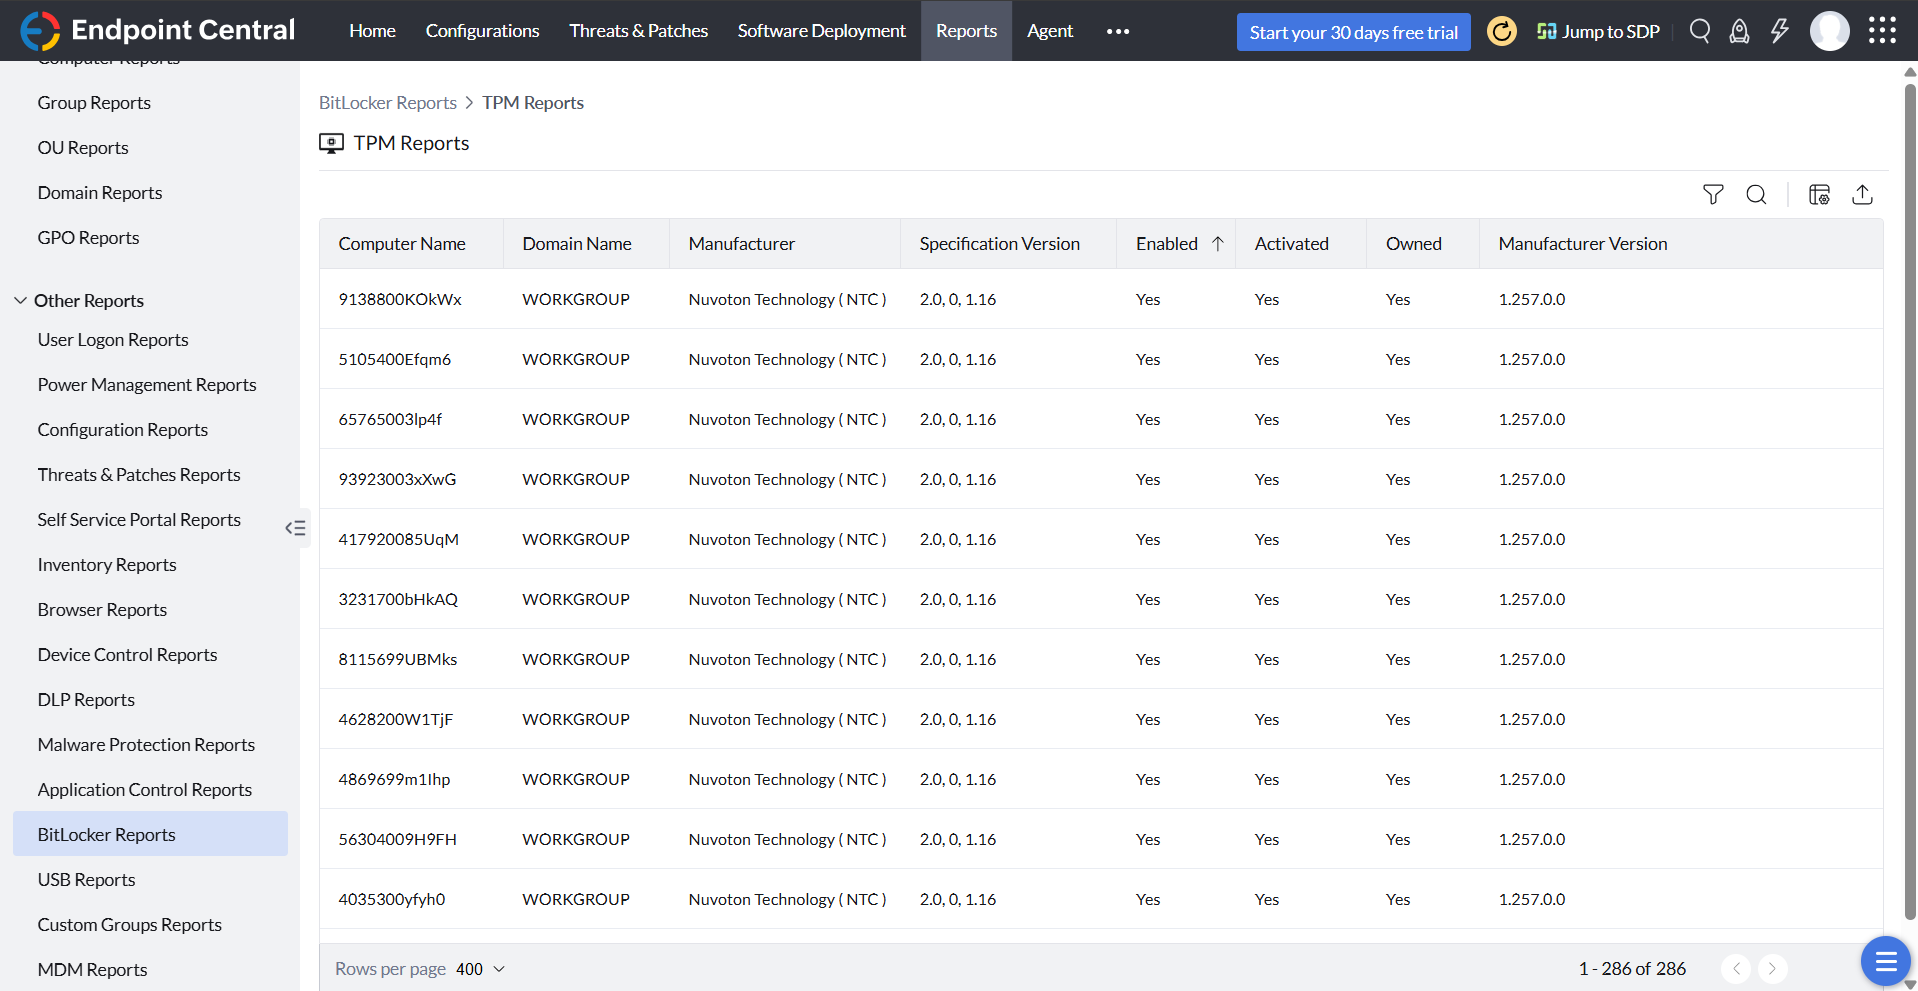
Task: Open User Logon Reports in sidebar
Action: (113, 340)
